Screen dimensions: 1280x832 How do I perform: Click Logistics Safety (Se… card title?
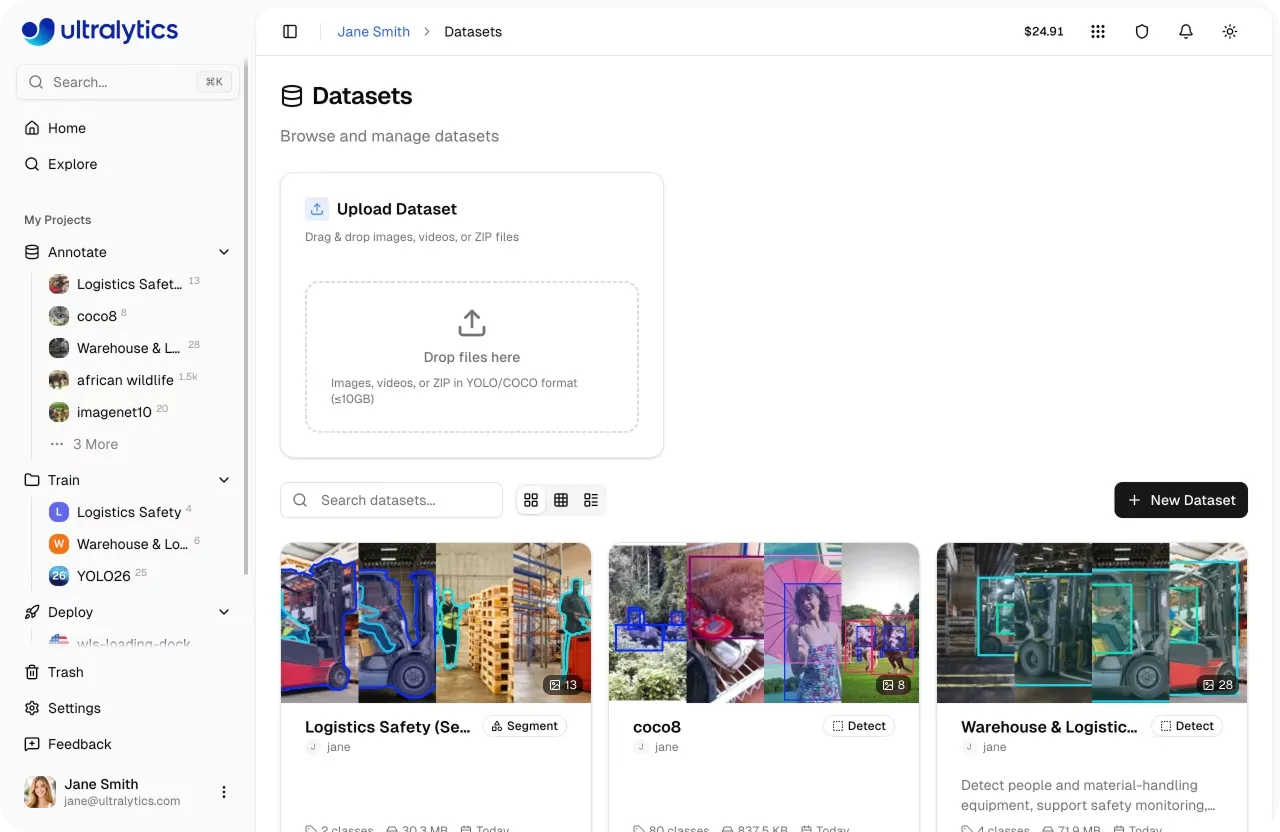click(x=388, y=727)
